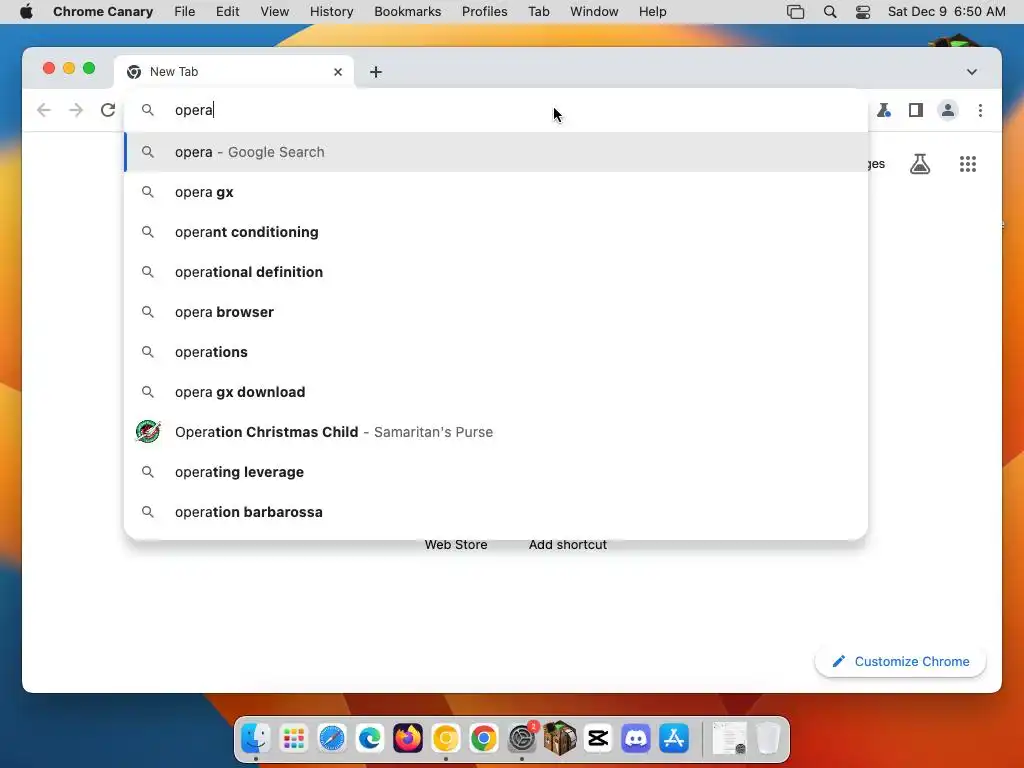Open the Chrome Canary app menu

pos(103,12)
